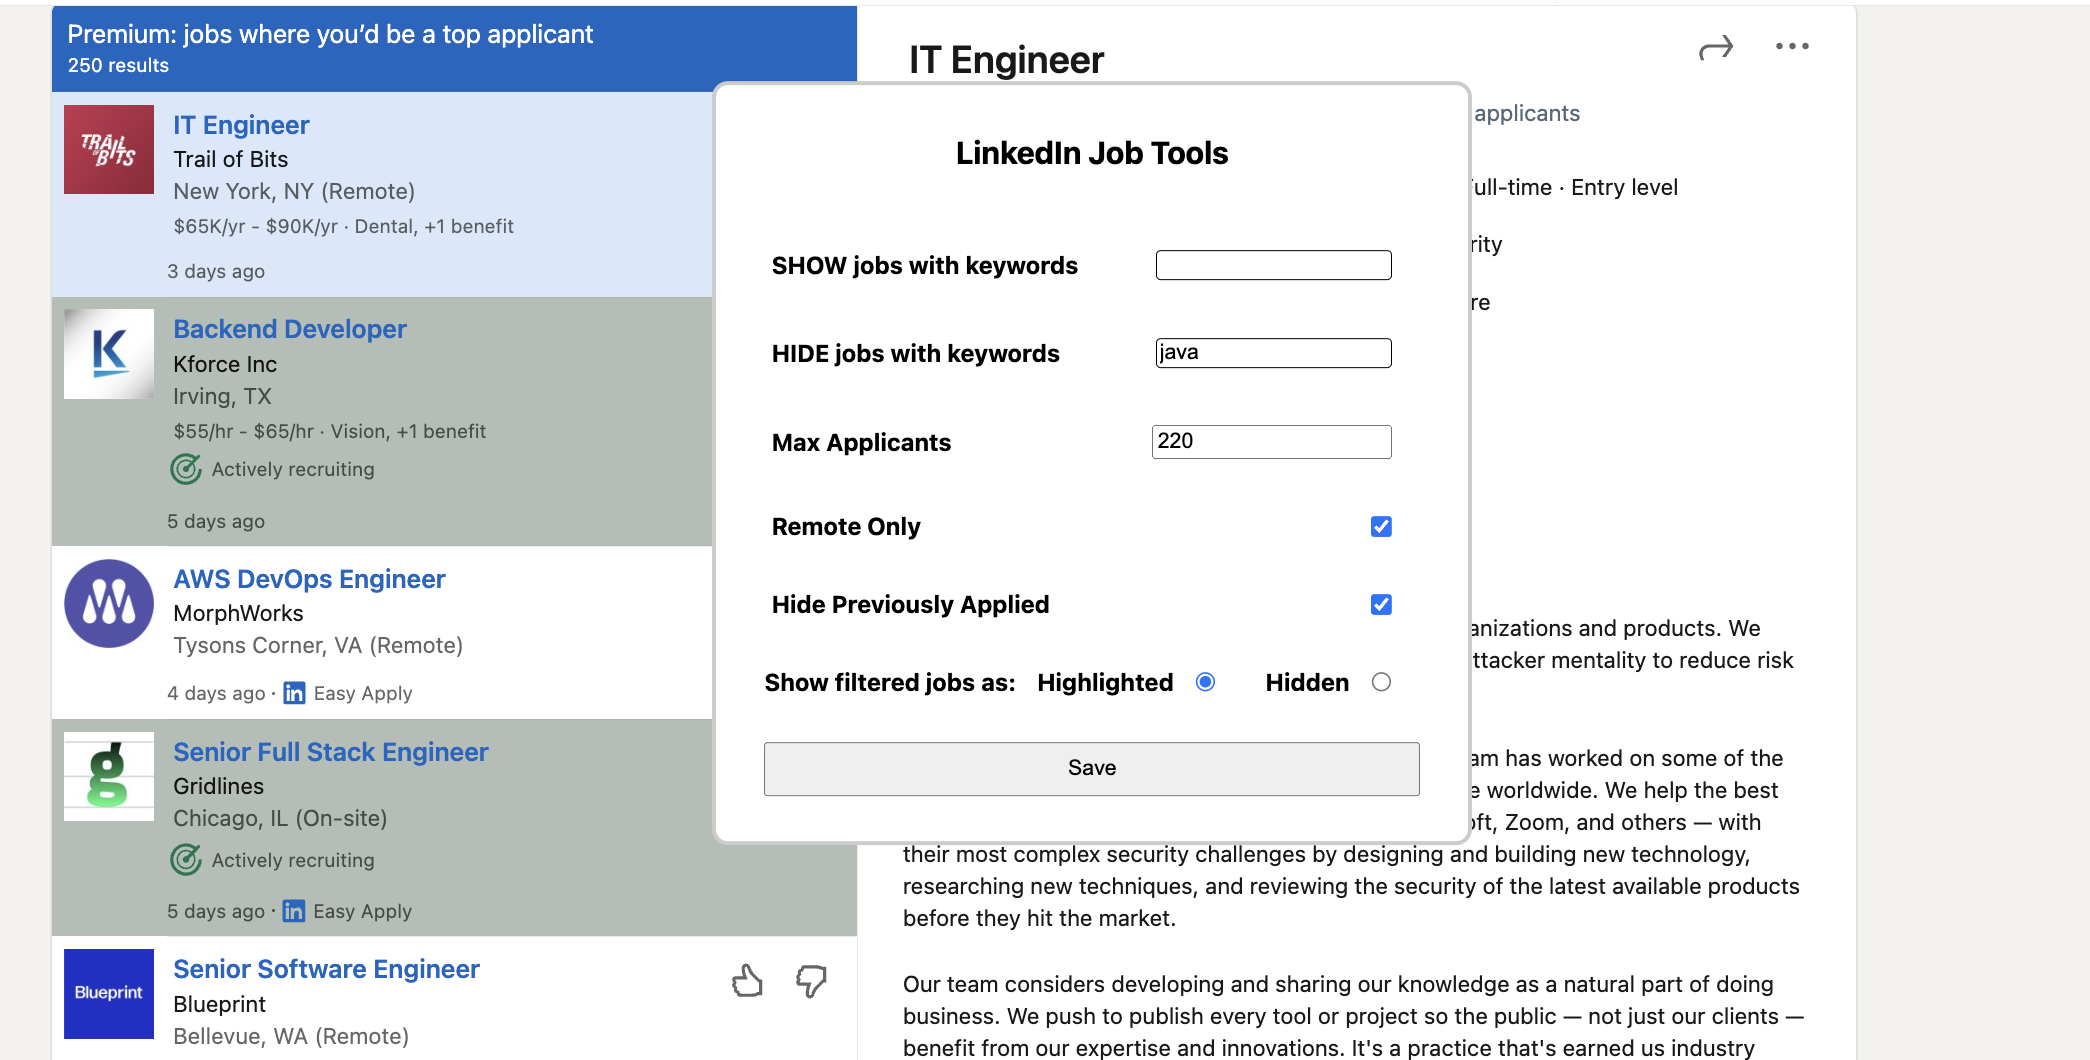Image resolution: width=2090 pixels, height=1060 pixels.
Task: Click the 250 results text
Action: click(x=118, y=65)
